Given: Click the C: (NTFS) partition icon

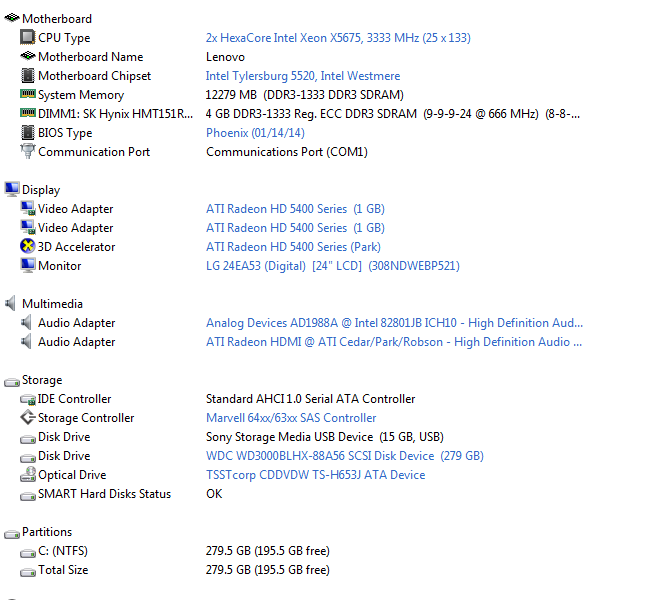Looking at the screenshot, I should tap(27, 553).
